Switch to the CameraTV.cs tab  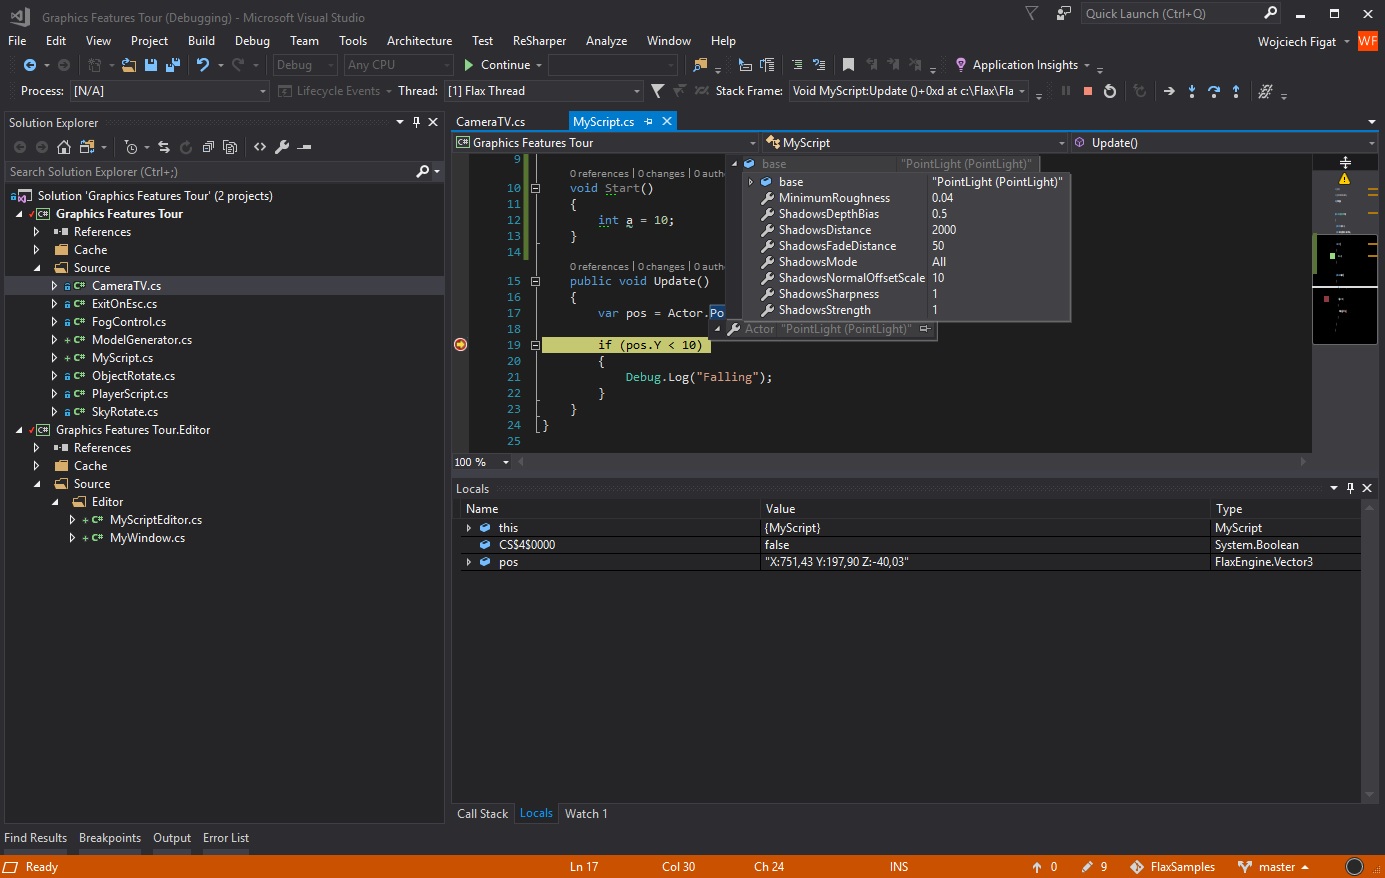(x=490, y=121)
